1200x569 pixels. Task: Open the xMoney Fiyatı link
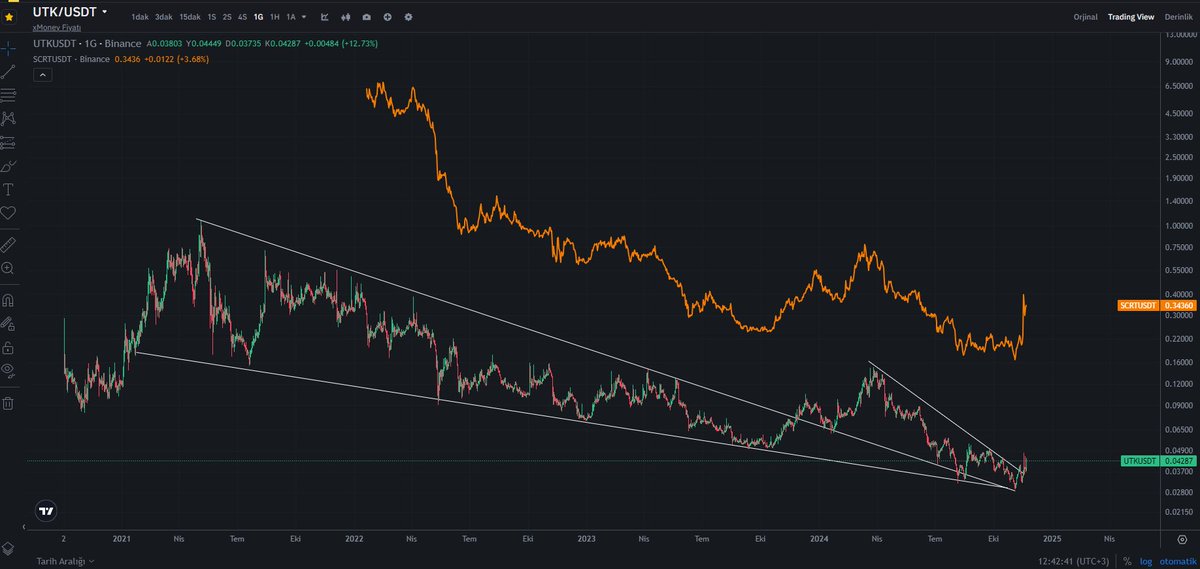pyautogui.click(x=57, y=28)
